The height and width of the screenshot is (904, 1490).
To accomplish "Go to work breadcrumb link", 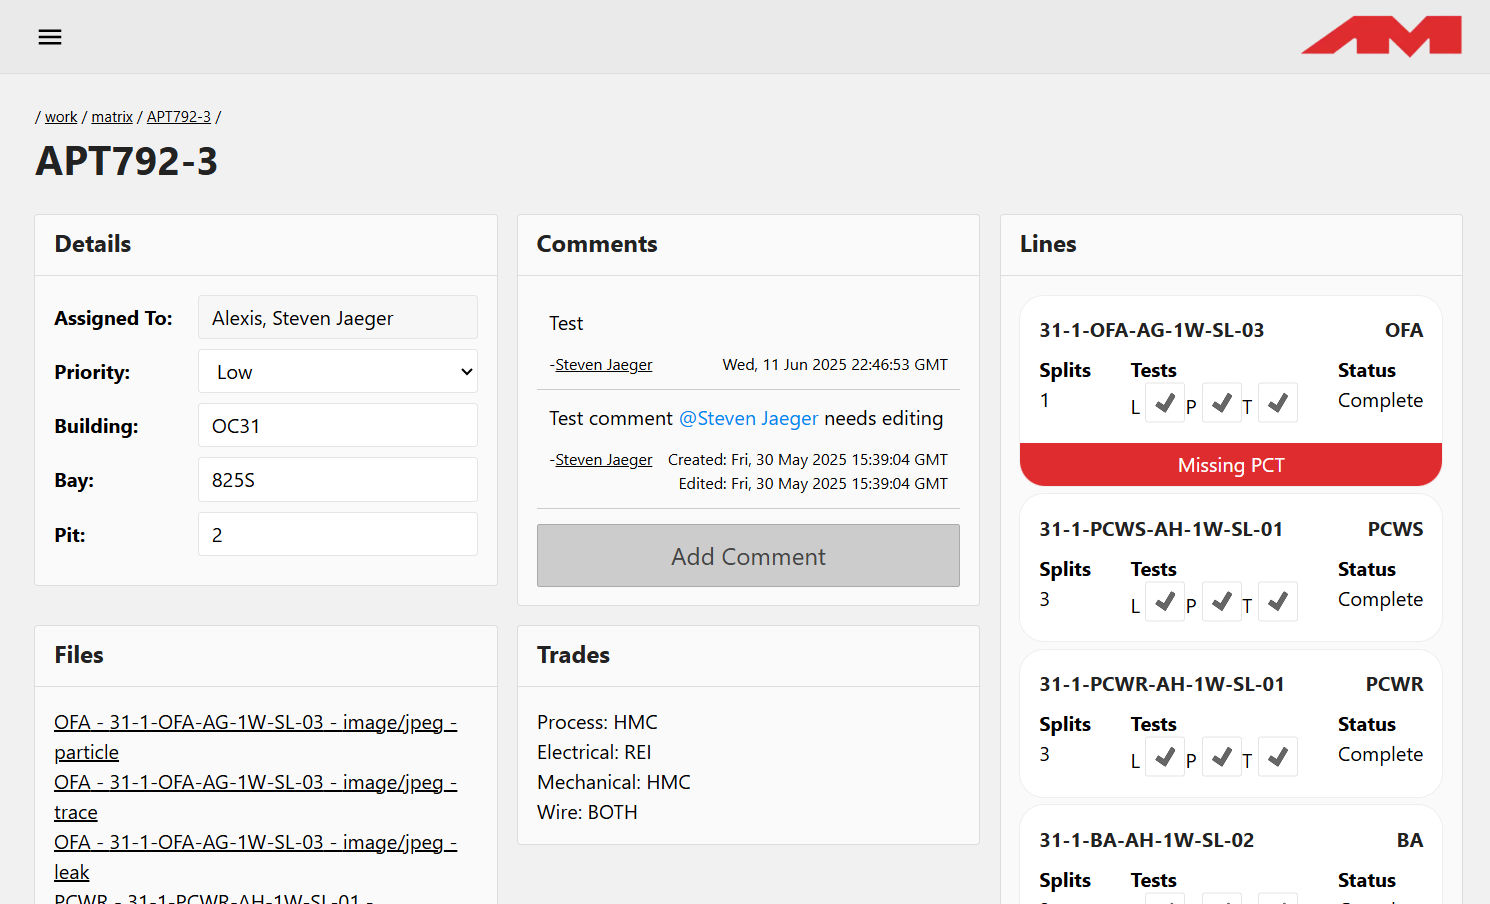I will point(61,117).
